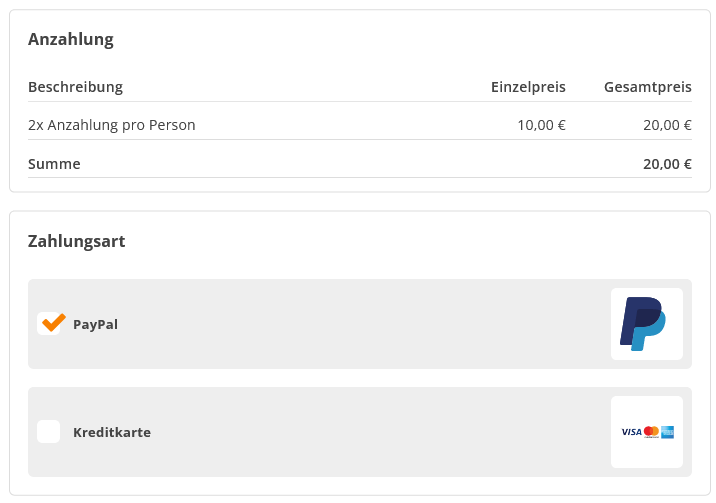
Task: Click the Beschreibung column header
Action: tap(75, 87)
